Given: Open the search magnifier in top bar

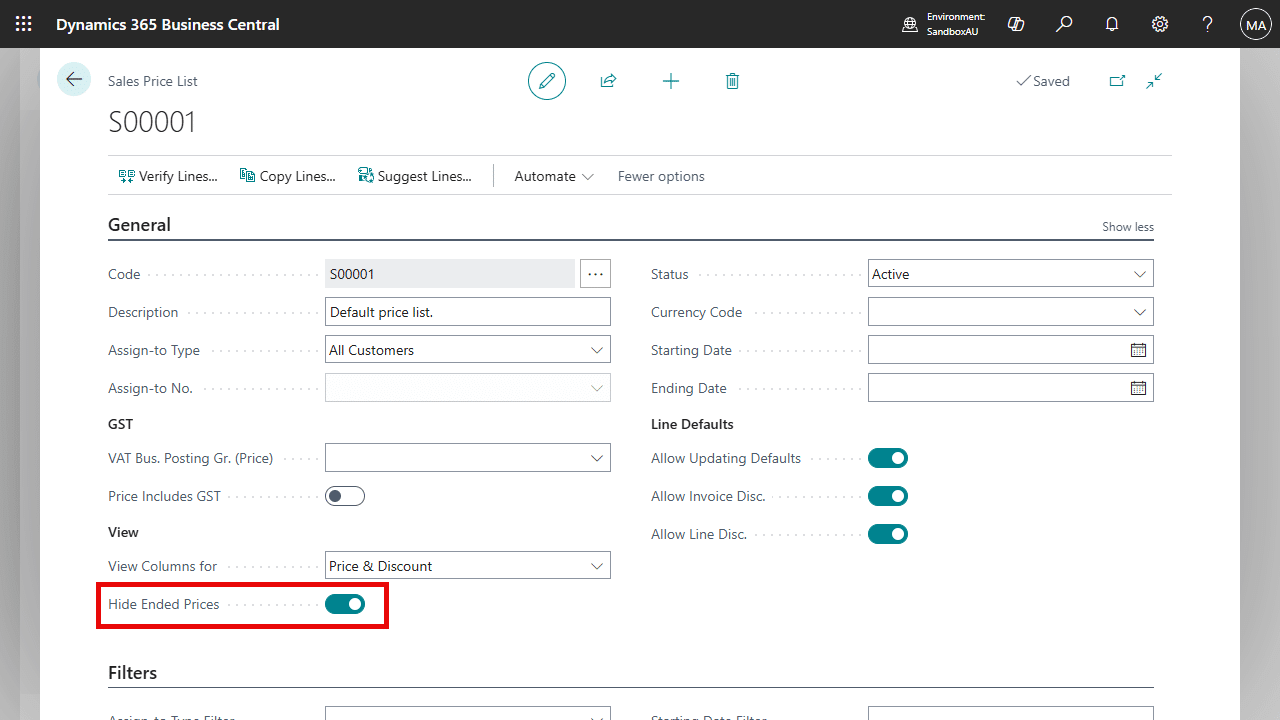Looking at the screenshot, I should click(1064, 24).
